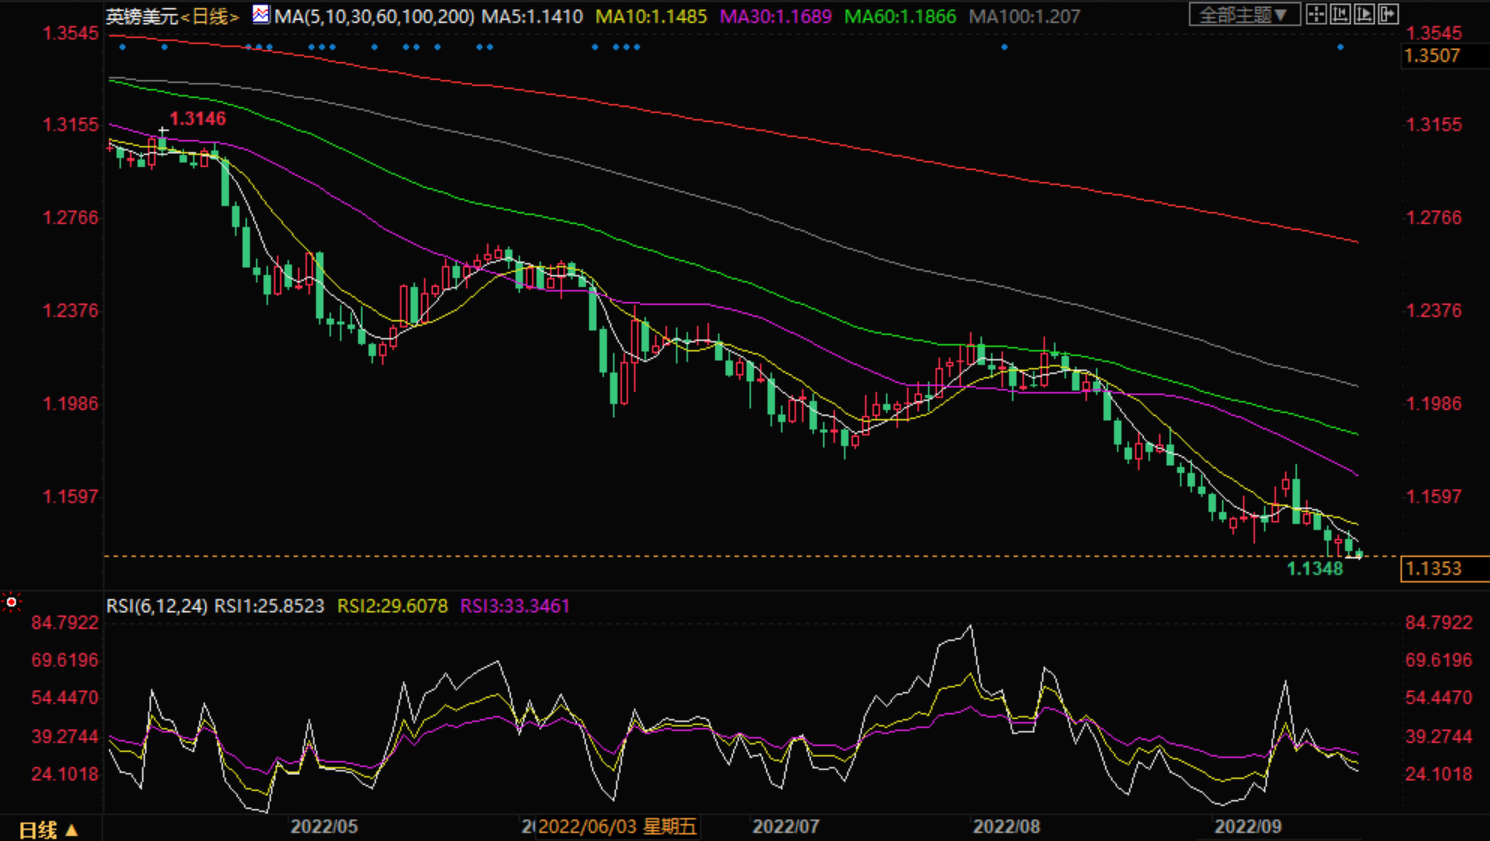Select the <日线> period label

(x=210, y=16)
